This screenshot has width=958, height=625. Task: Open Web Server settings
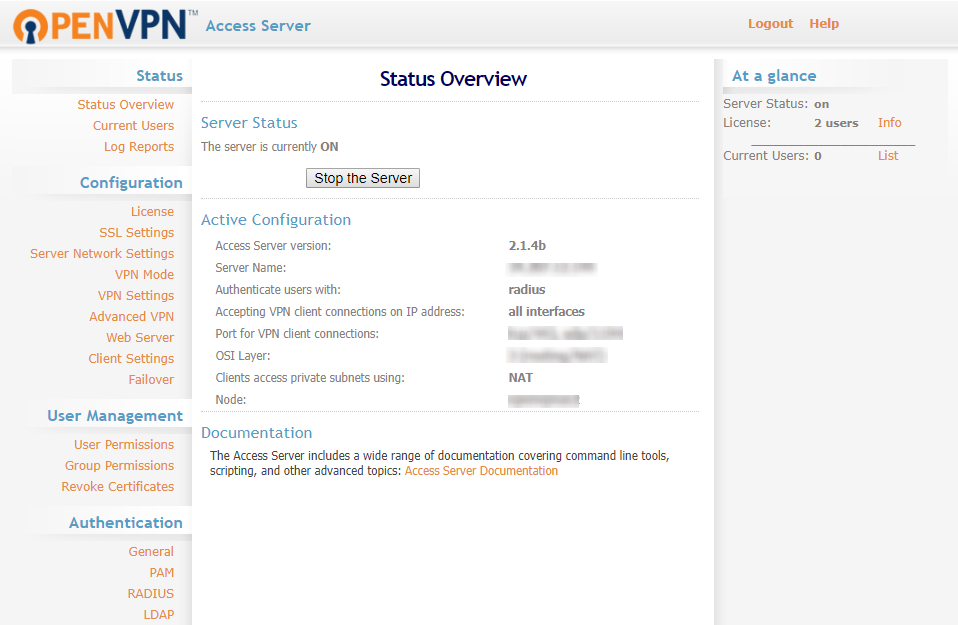click(139, 337)
